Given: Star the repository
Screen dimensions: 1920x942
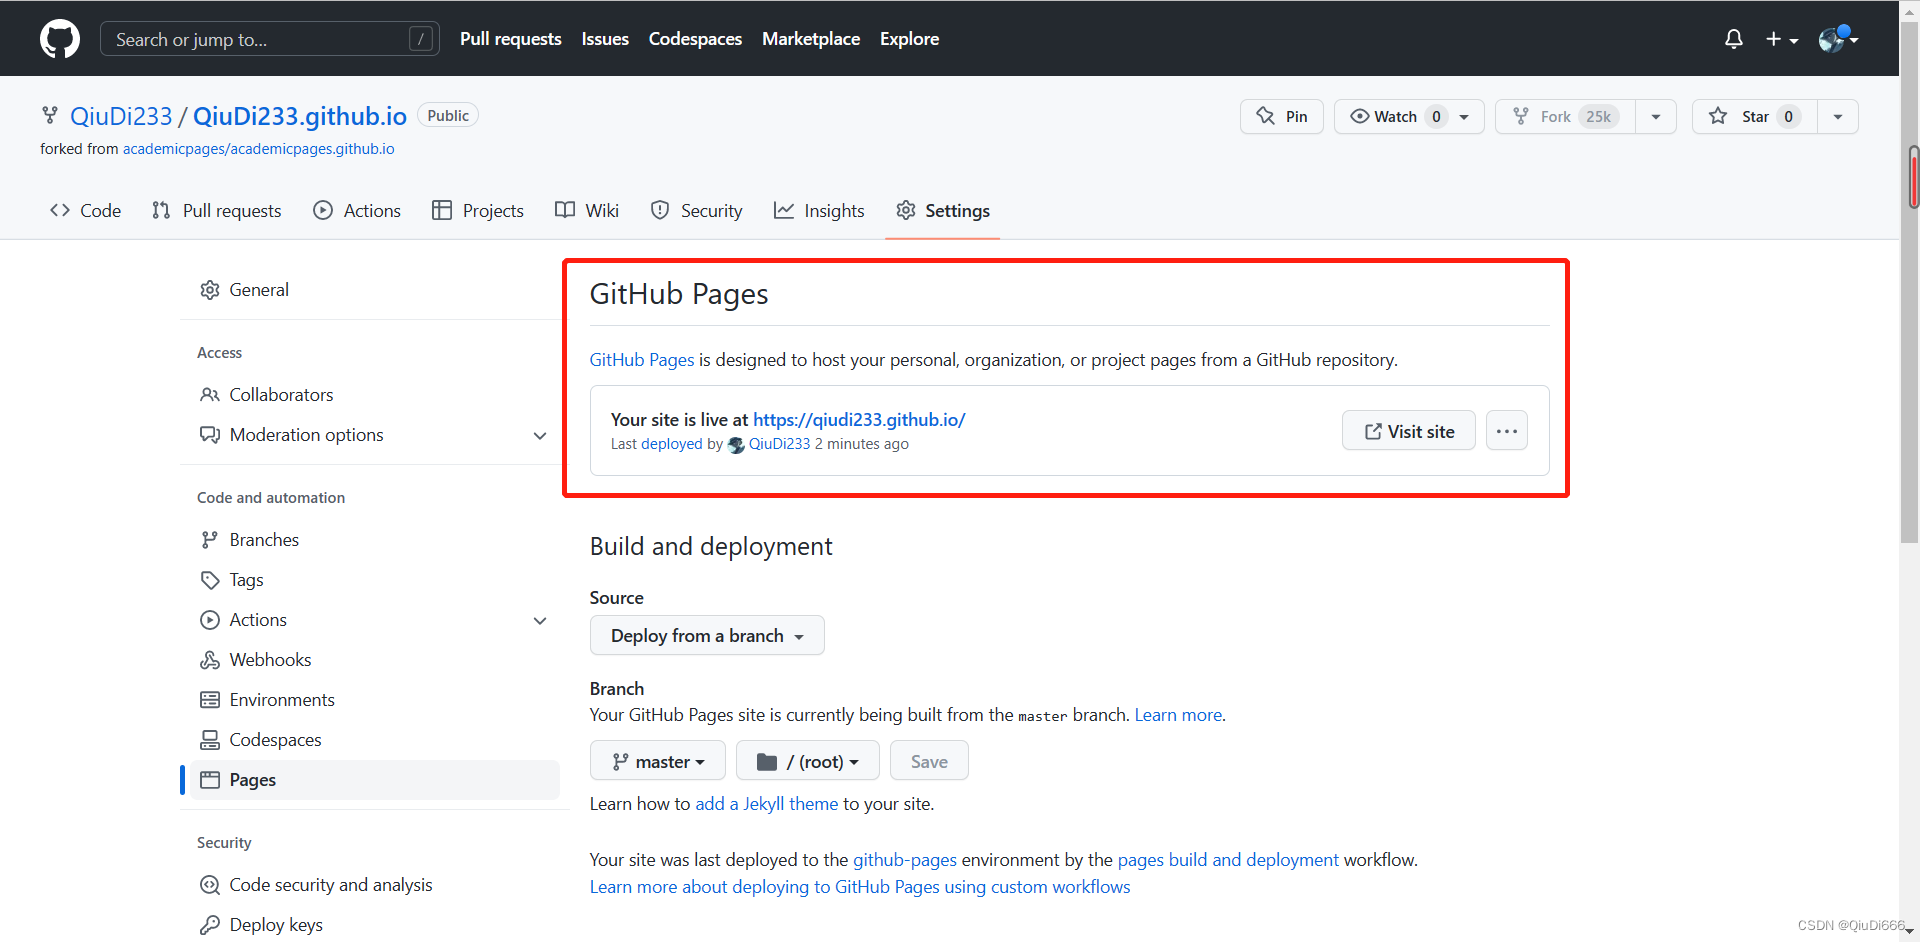Looking at the screenshot, I should coord(1754,117).
